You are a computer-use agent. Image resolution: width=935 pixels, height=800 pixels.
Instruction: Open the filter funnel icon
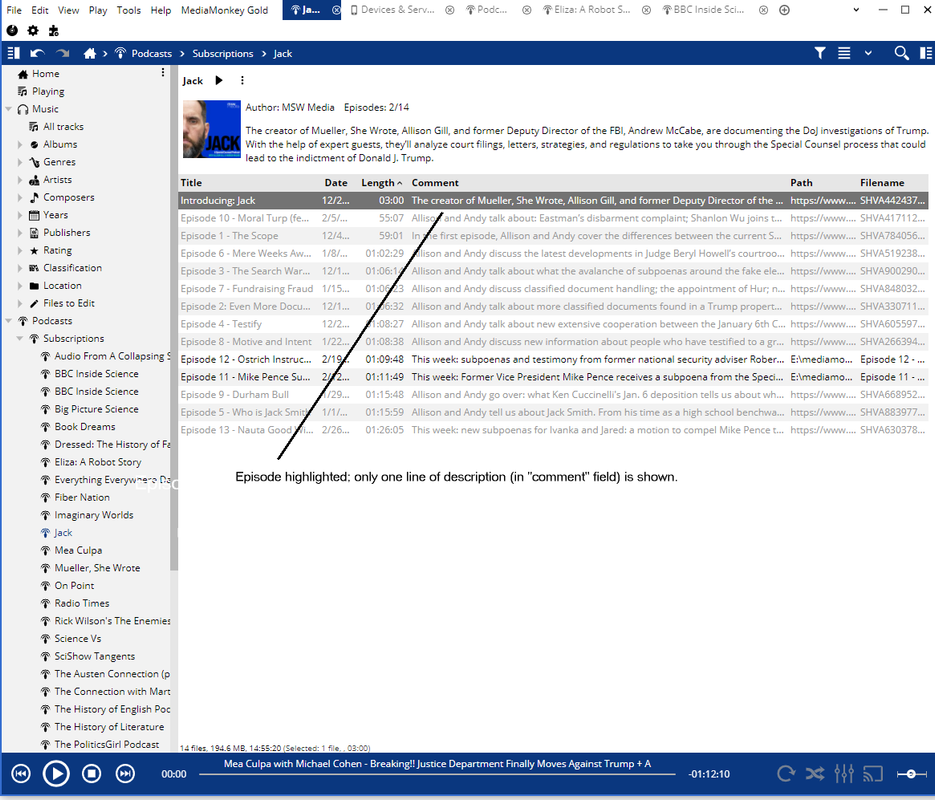820,53
